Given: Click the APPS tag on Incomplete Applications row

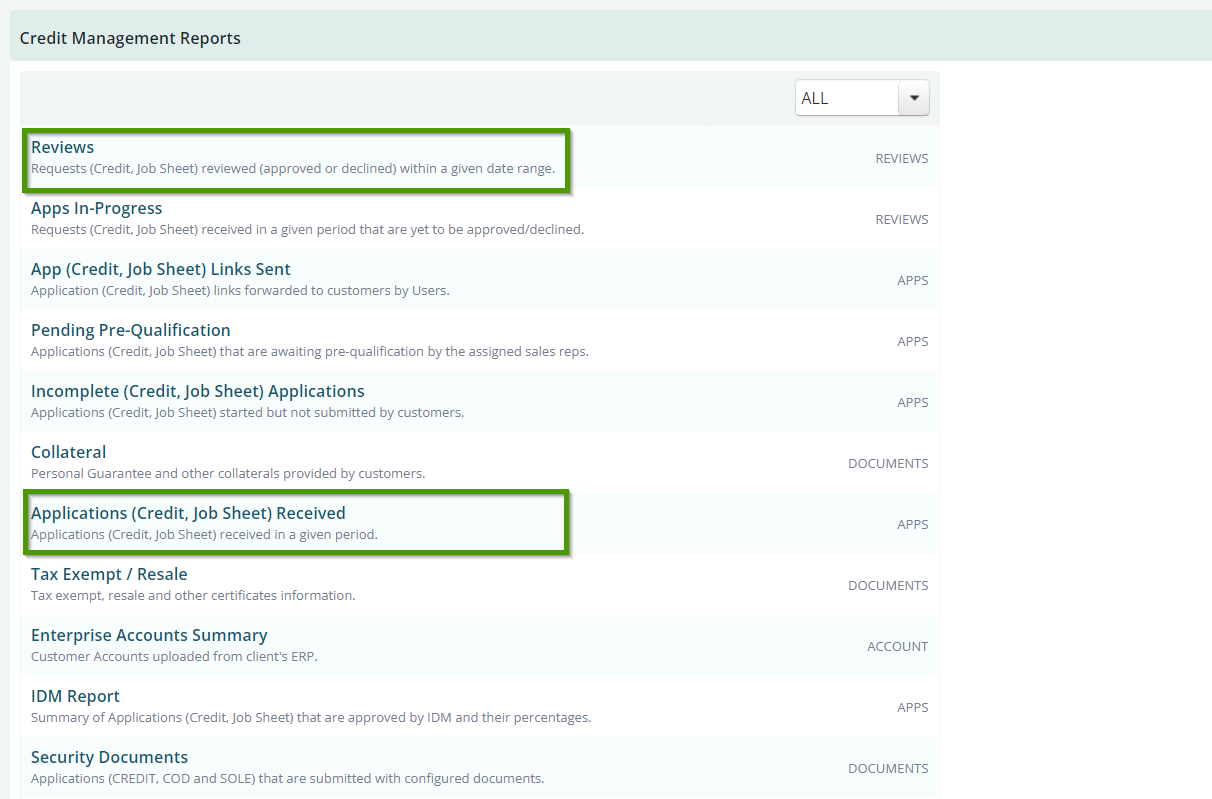Looking at the screenshot, I should tap(913, 402).
